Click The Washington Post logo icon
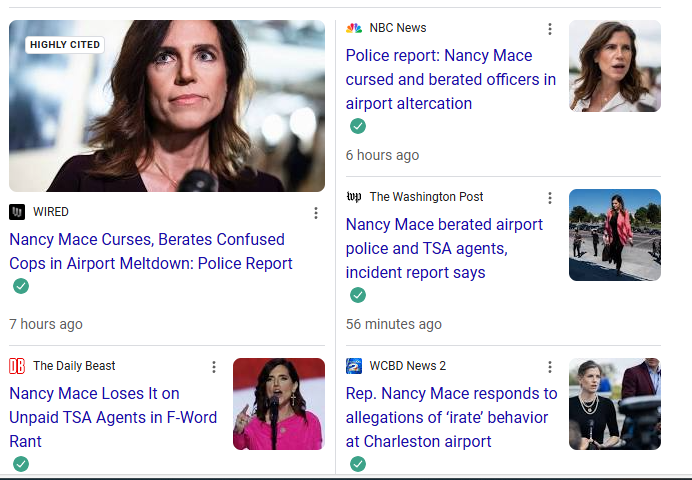This screenshot has height=480, width=692. pos(354,197)
